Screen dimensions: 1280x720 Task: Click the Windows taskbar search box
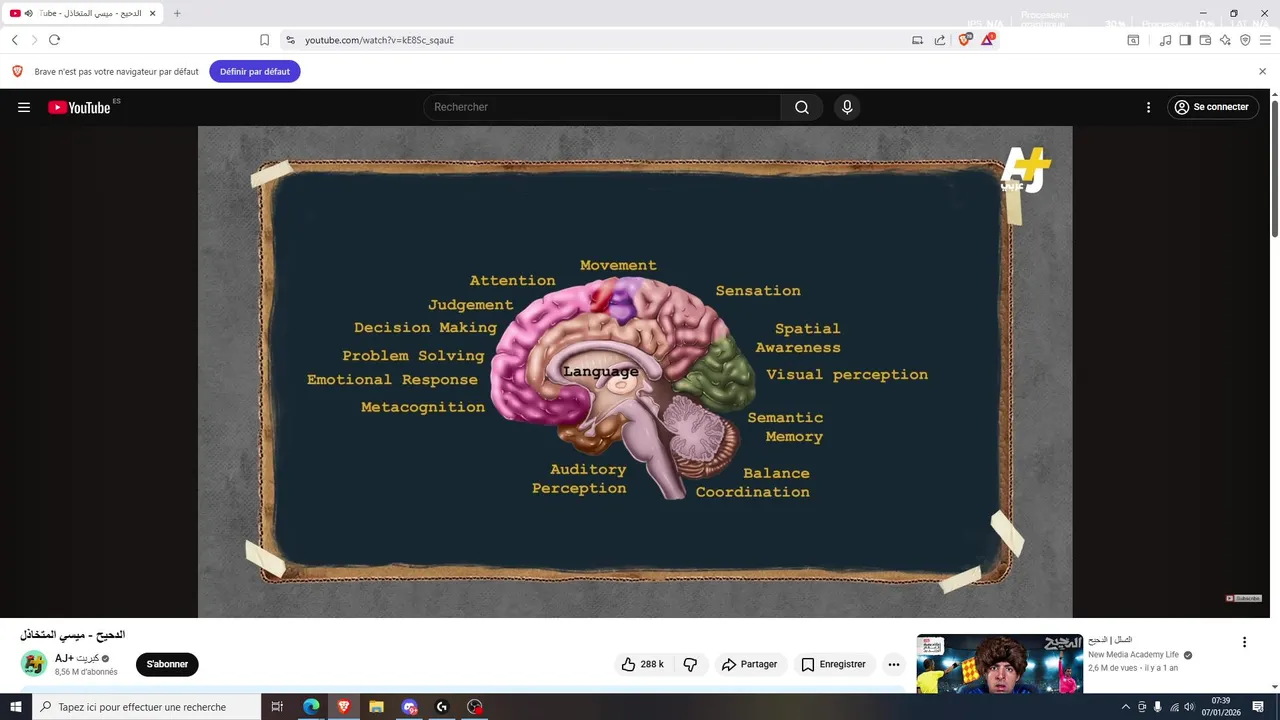[147, 707]
